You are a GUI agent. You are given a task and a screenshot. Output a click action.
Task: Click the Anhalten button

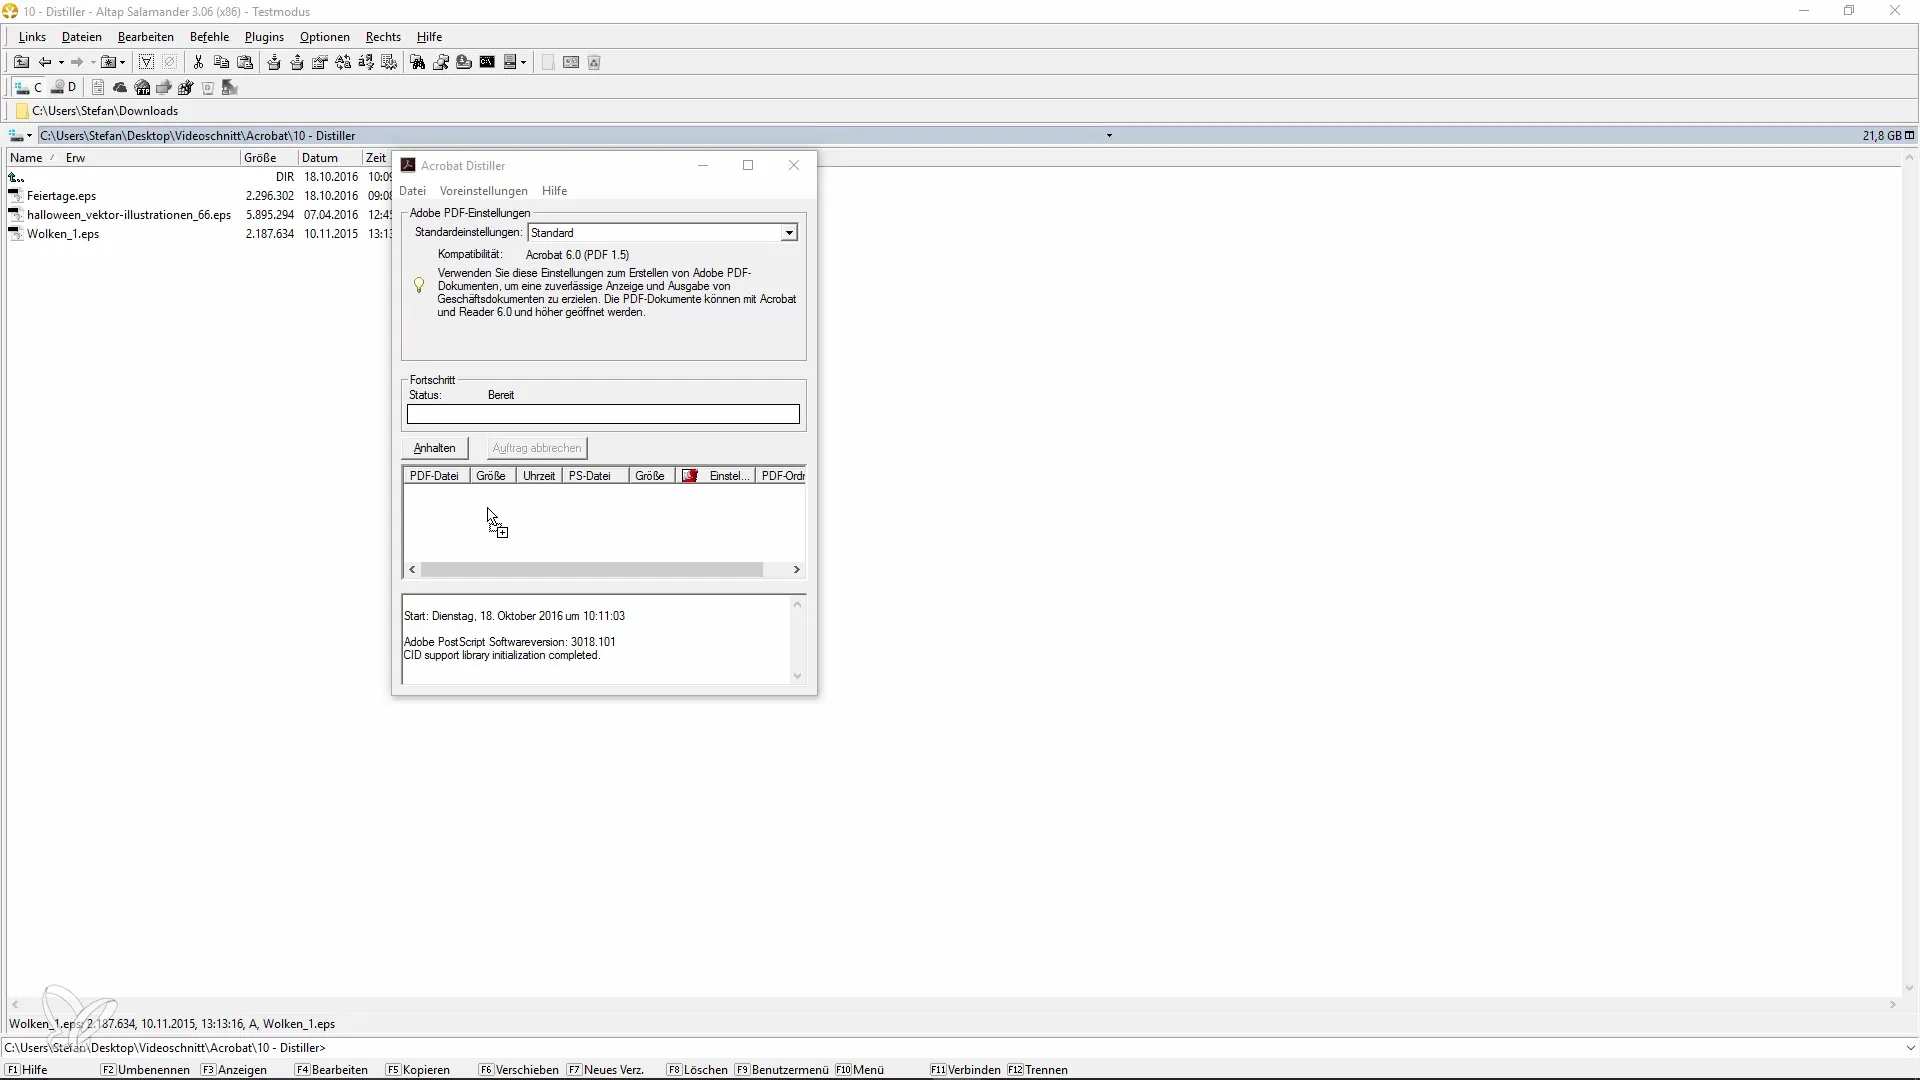tap(435, 448)
